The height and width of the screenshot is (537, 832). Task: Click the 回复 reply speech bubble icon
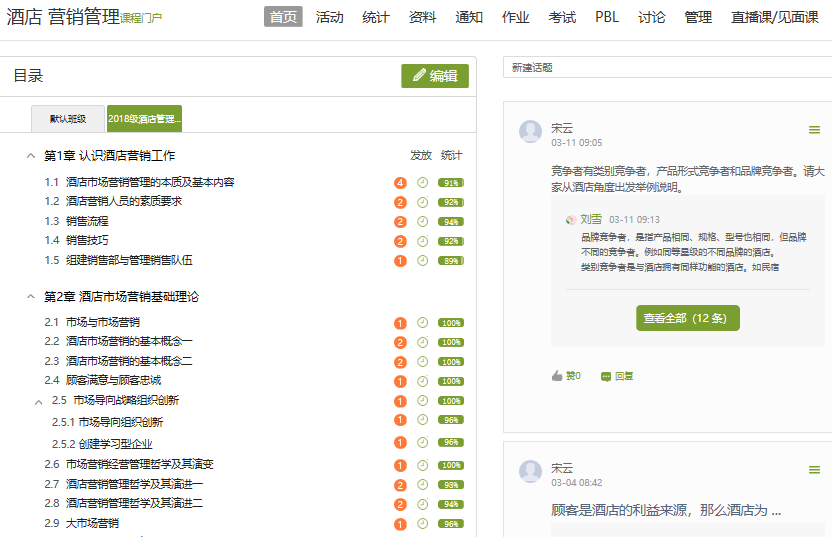click(605, 377)
